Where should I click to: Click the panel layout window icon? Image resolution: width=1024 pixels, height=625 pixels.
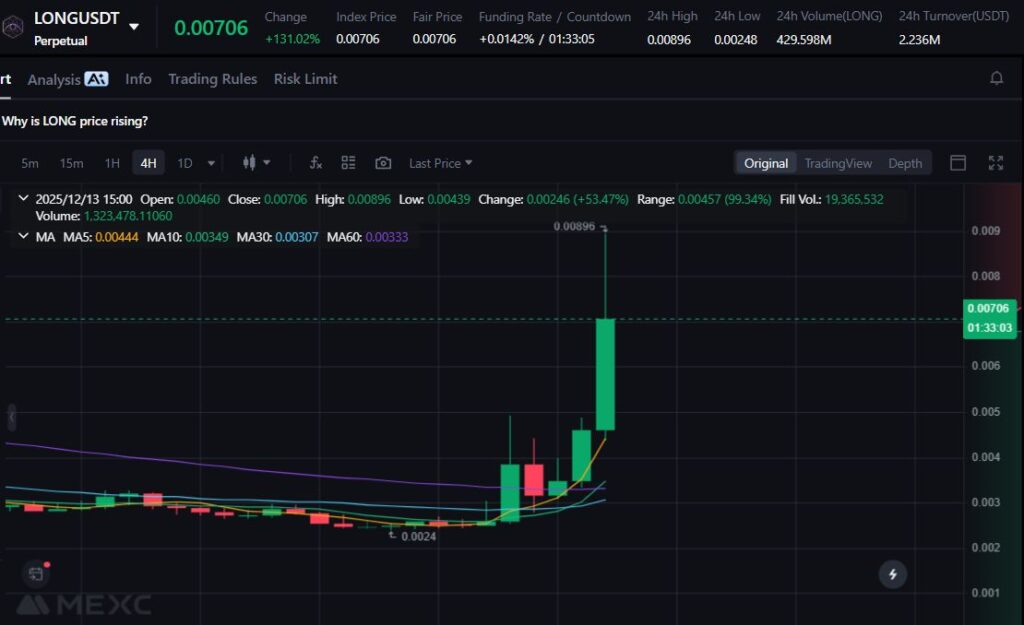click(x=957, y=163)
